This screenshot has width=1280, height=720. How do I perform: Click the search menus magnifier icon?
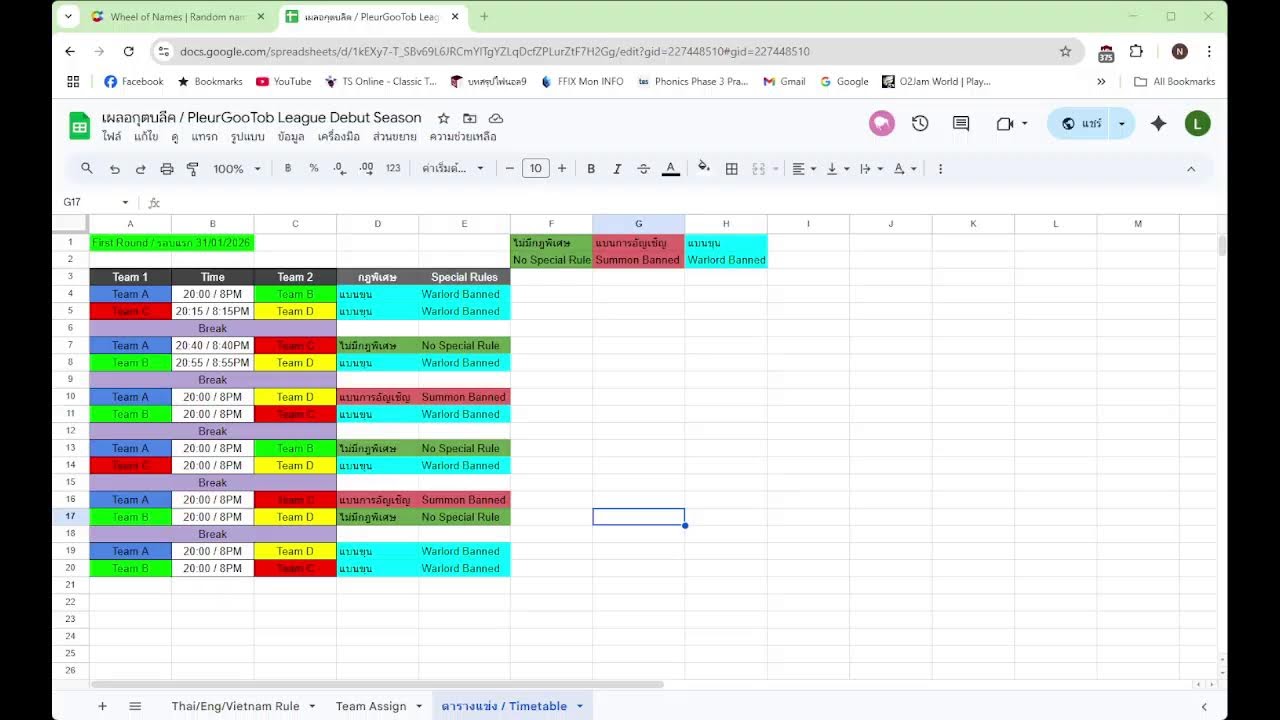(87, 169)
